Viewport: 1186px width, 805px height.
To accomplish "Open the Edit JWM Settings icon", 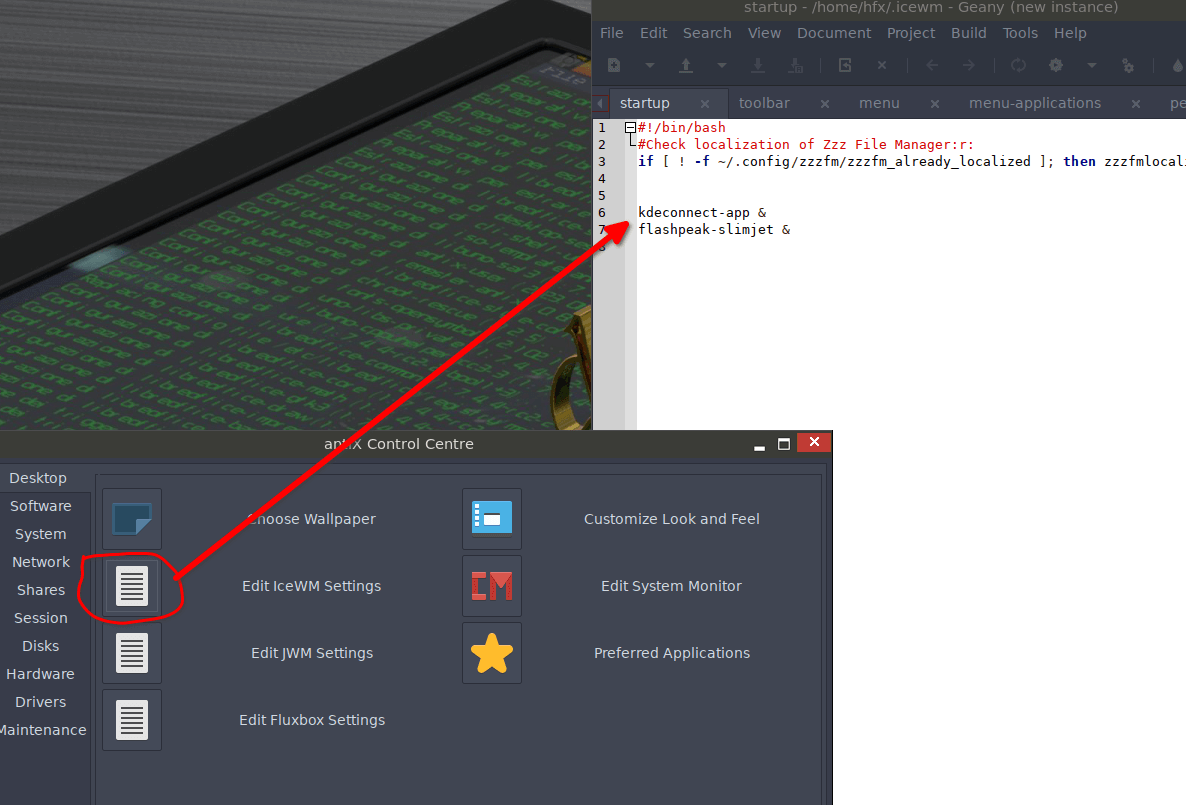I will [131, 653].
